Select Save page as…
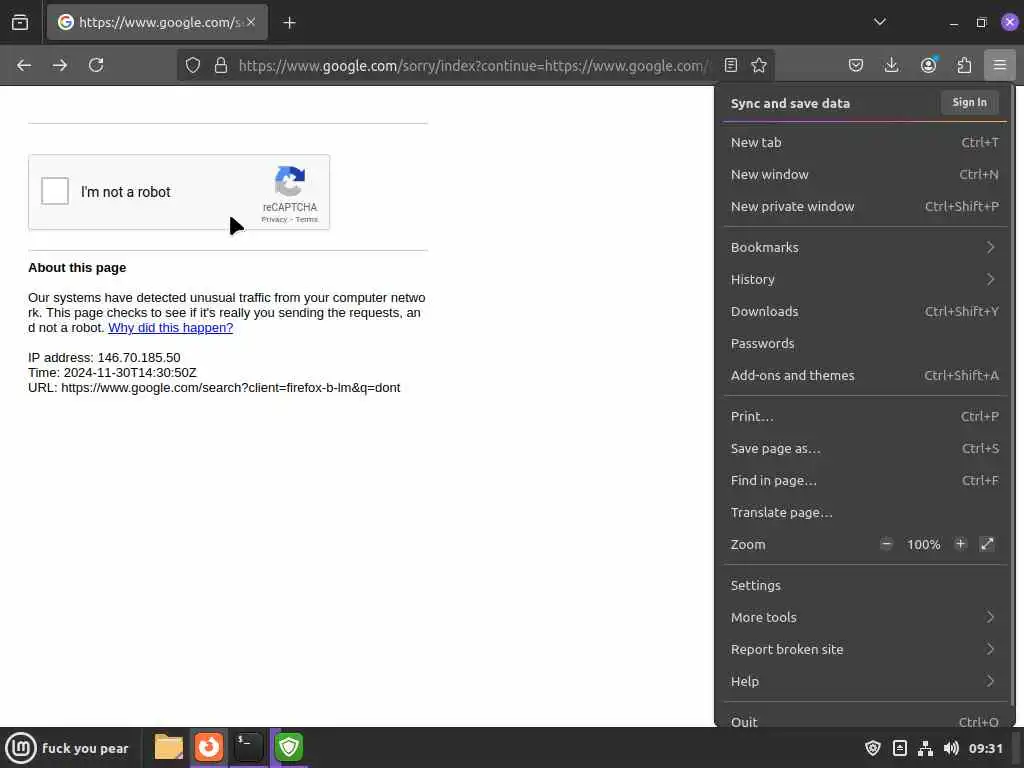1024x768 pixels. tap(865, 449)
